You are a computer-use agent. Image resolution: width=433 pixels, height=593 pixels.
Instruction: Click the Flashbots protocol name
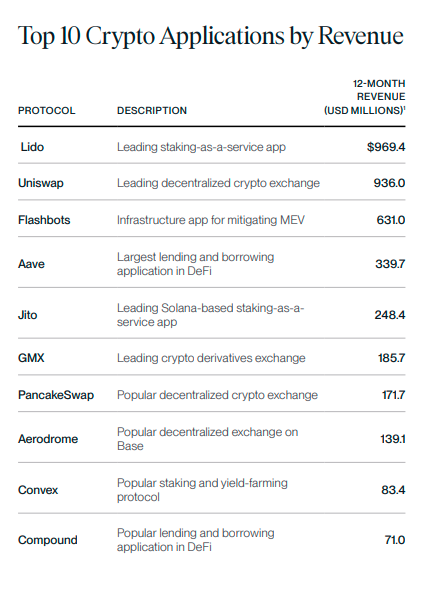[44, 220]
